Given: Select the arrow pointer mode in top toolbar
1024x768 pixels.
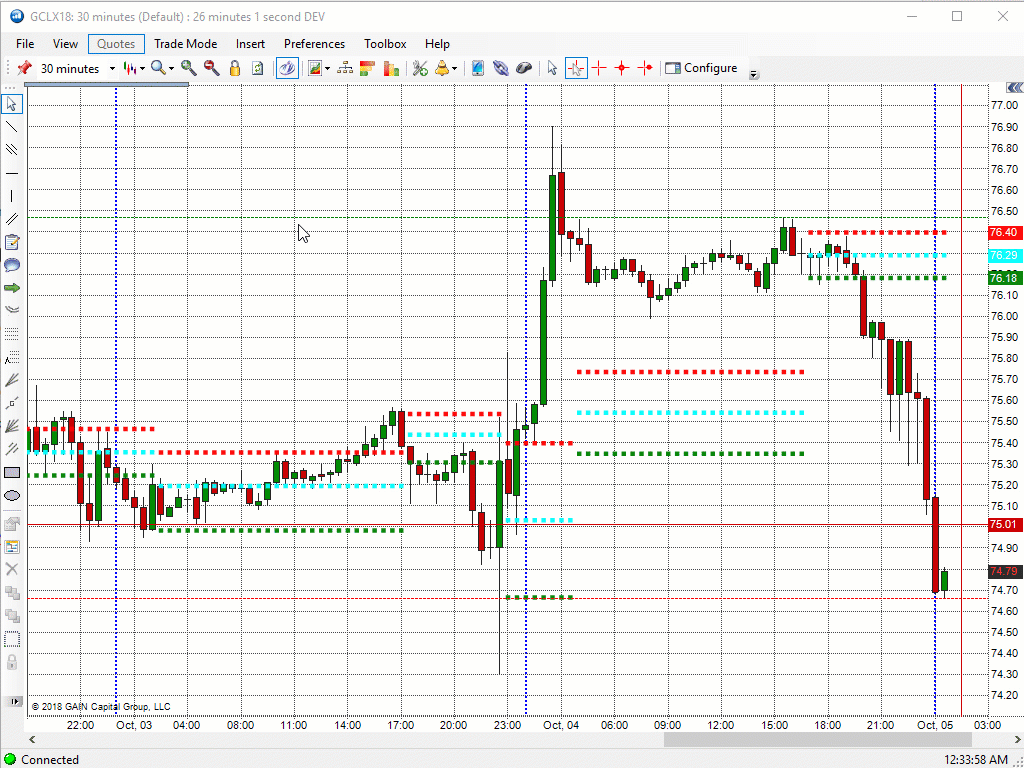Looking at the screenshot, I should 552,68.
